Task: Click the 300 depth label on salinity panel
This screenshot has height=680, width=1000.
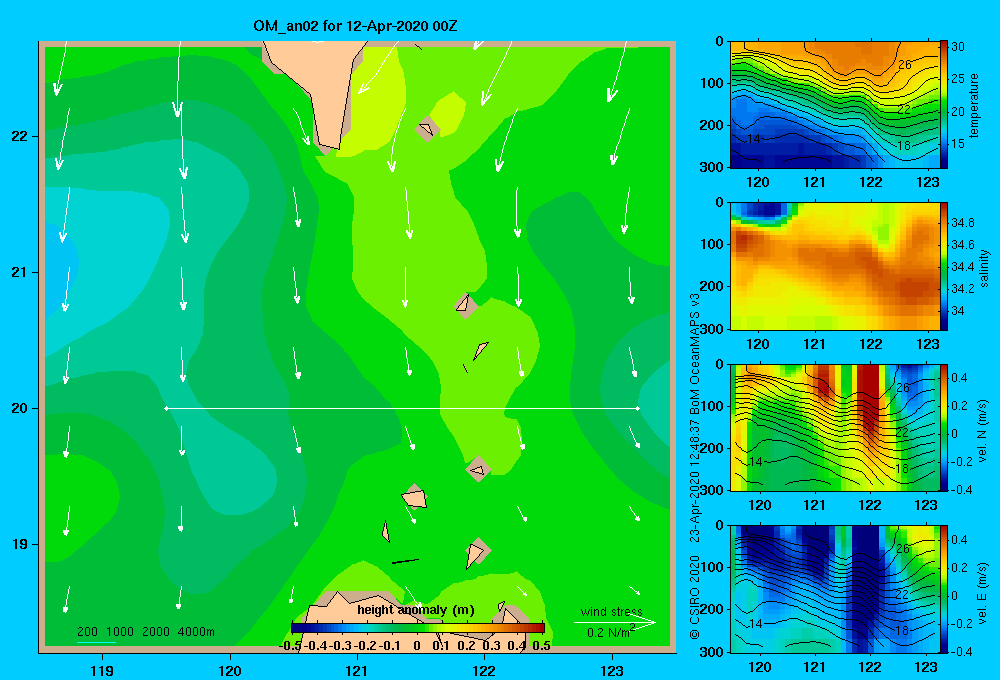Action: (711, 329)
